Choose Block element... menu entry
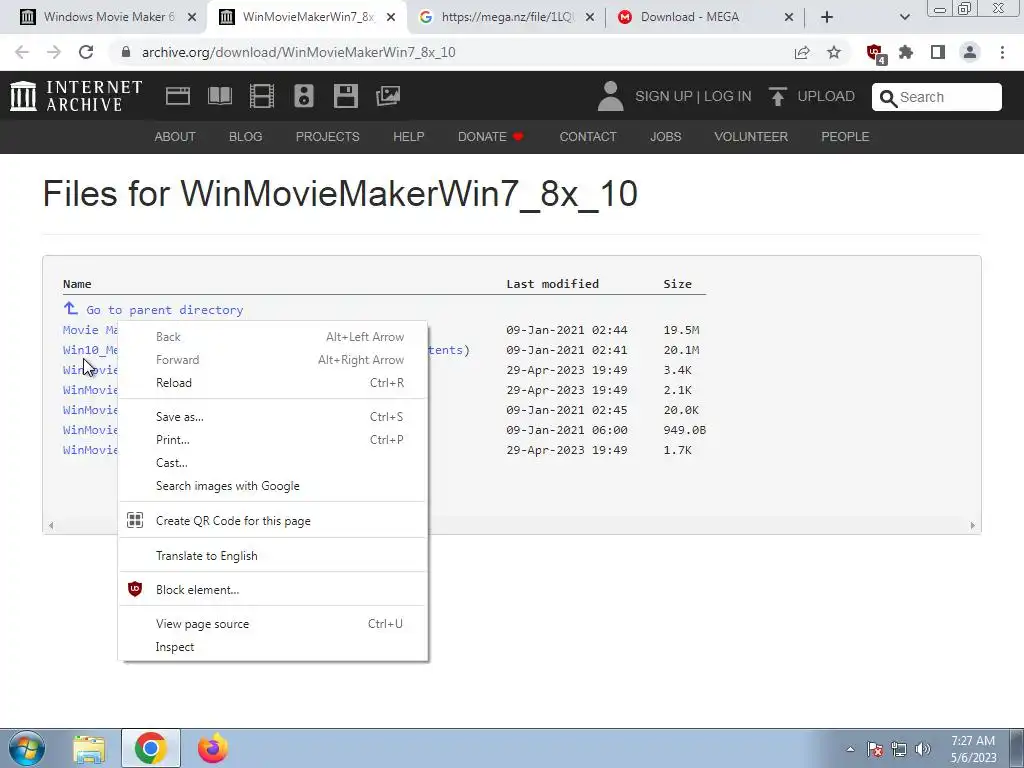Screen dimensions: 1024x768 point(273,590)
